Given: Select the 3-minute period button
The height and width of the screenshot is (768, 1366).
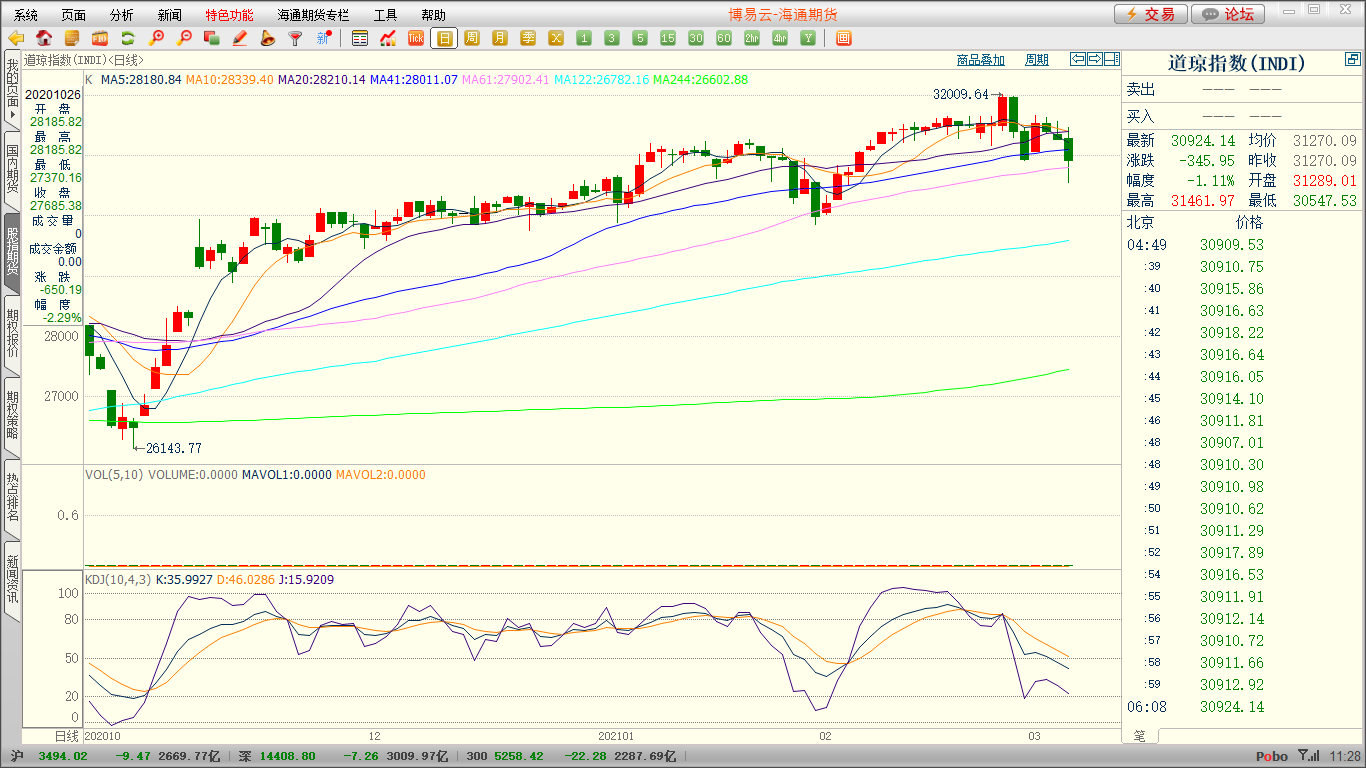Looking at the screenshot, I should [x=612, y=38].
